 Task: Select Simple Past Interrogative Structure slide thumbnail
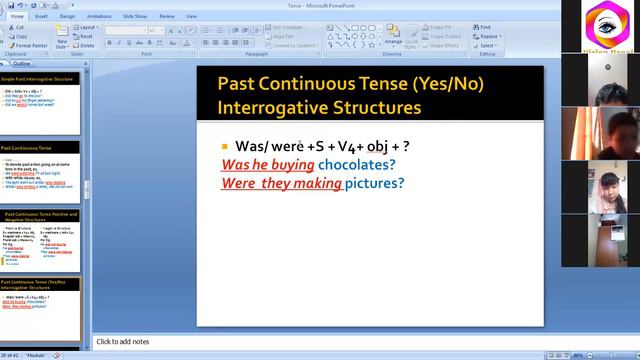pyautogui.click(x=40, y=104)
